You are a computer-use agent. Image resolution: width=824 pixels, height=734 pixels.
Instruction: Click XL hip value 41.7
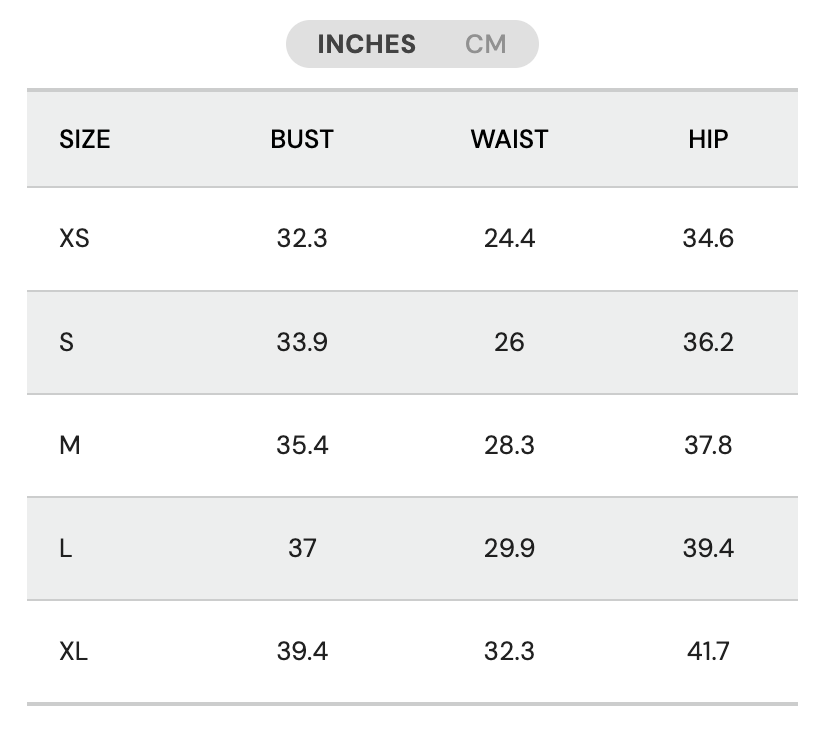[708, 651]
